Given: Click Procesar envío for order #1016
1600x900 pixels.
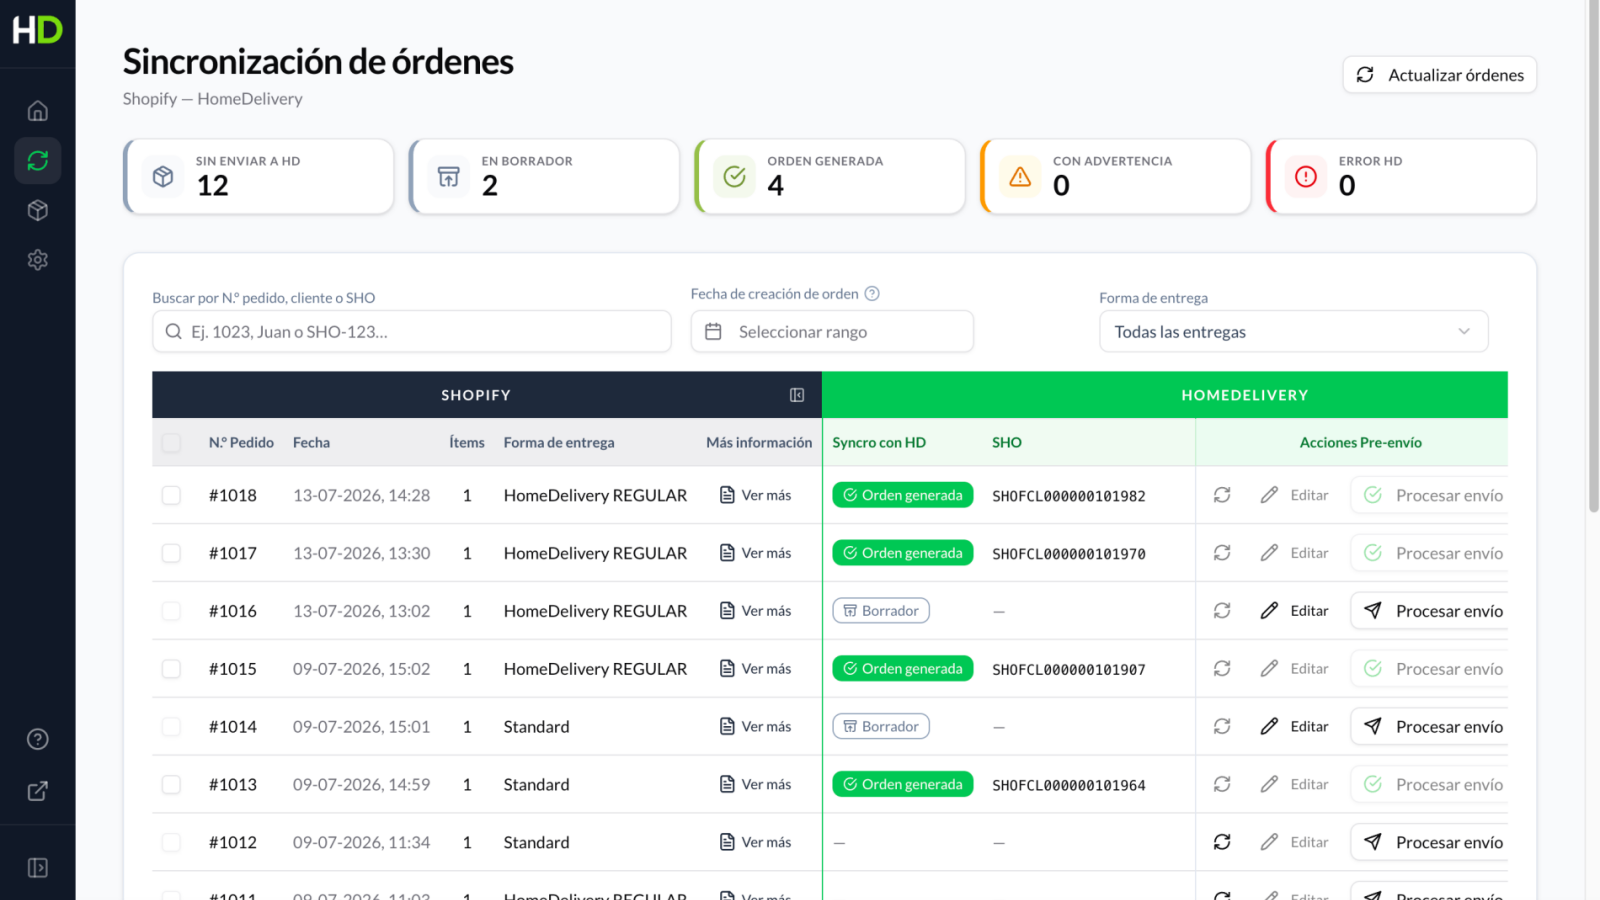Looking at the screenshot, I should point(1431,611).
